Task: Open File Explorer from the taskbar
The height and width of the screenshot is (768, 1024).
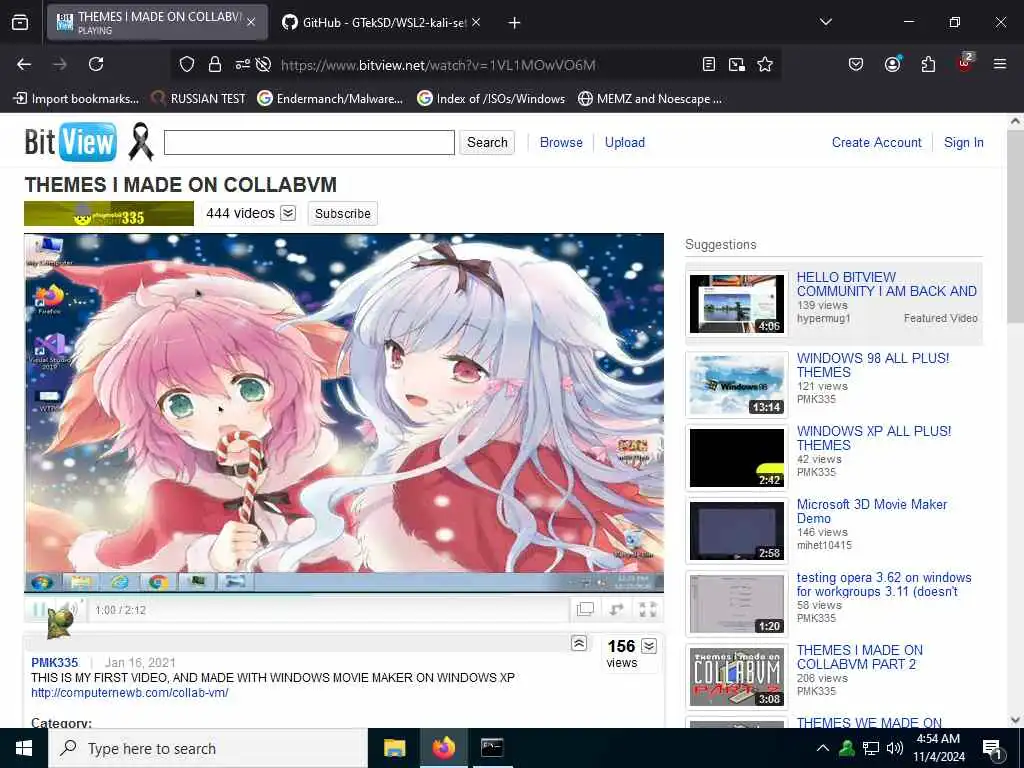Action: click(x=394, y=748)
